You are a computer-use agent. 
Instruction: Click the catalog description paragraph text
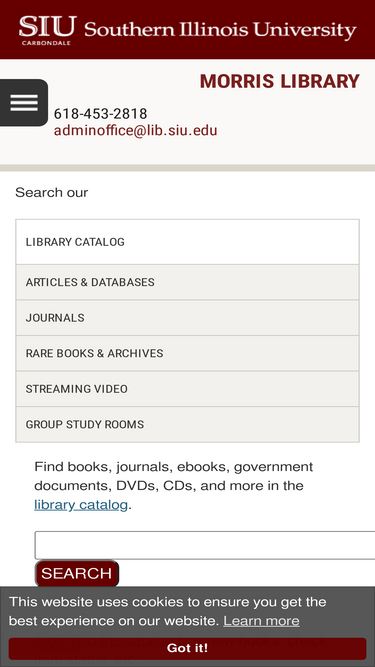click(x=173, y=486)
